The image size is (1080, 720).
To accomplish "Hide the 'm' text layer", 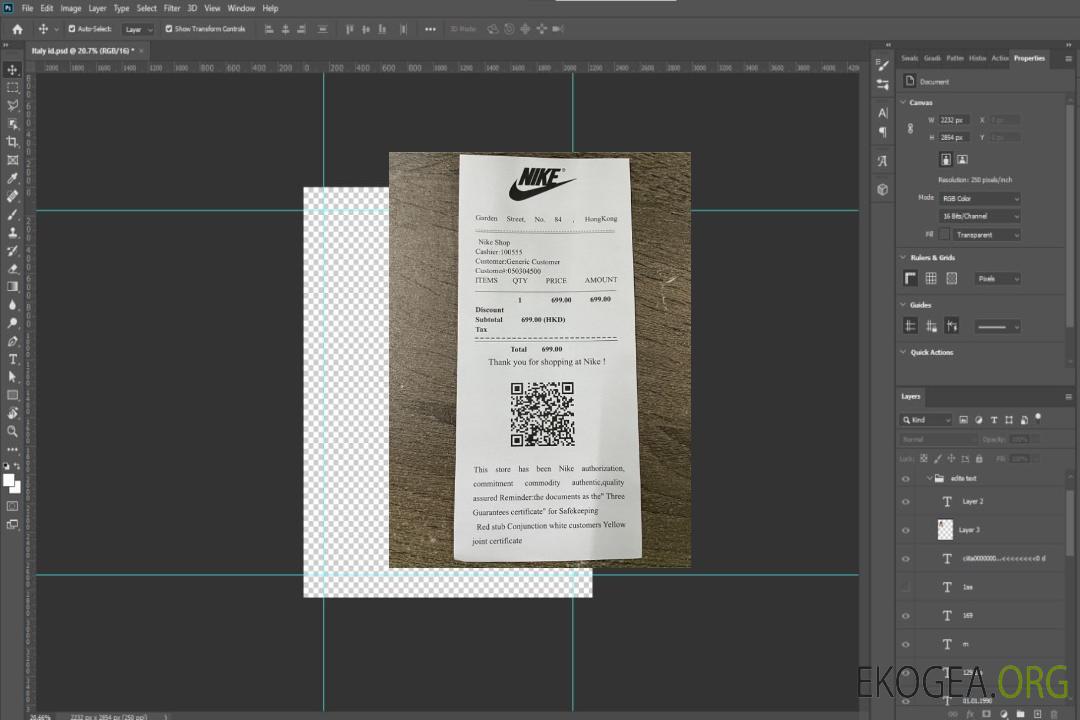I will 906,645.
